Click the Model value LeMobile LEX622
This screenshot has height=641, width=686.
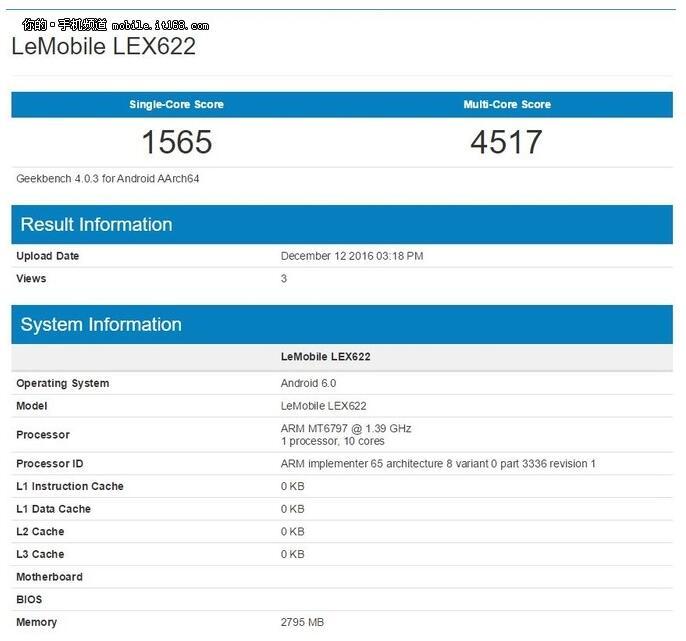coord(324,406)
